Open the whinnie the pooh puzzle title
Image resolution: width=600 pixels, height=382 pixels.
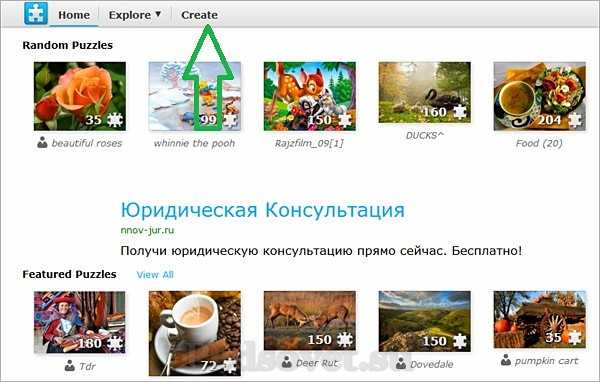(194, 143)
